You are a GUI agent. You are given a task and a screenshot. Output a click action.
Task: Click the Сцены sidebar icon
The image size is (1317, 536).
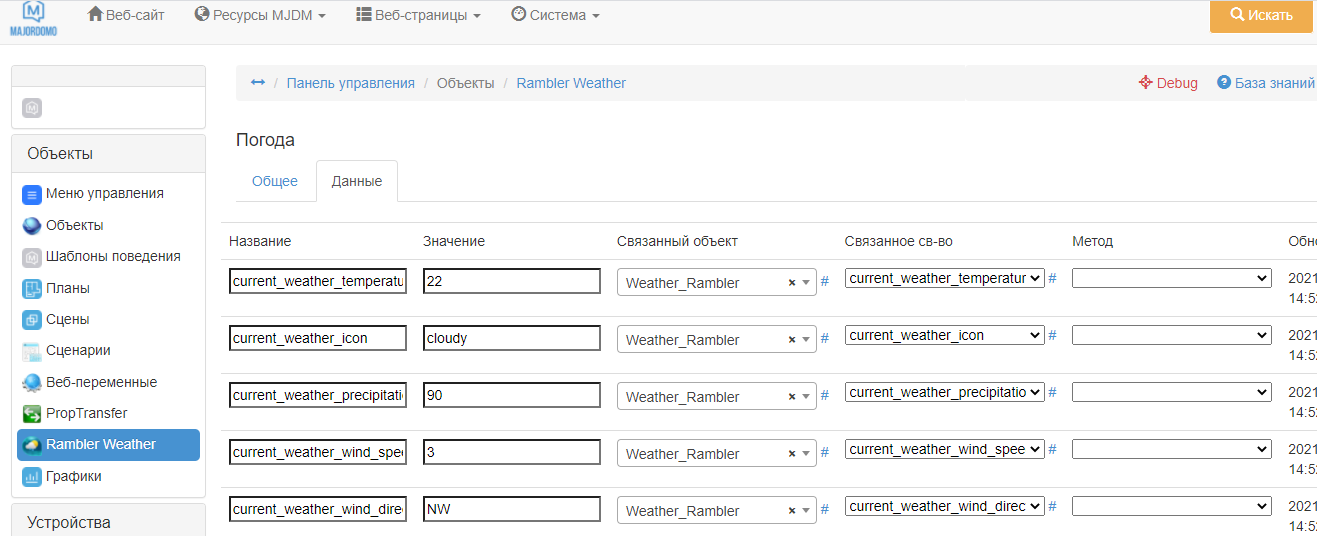(31, 320)
